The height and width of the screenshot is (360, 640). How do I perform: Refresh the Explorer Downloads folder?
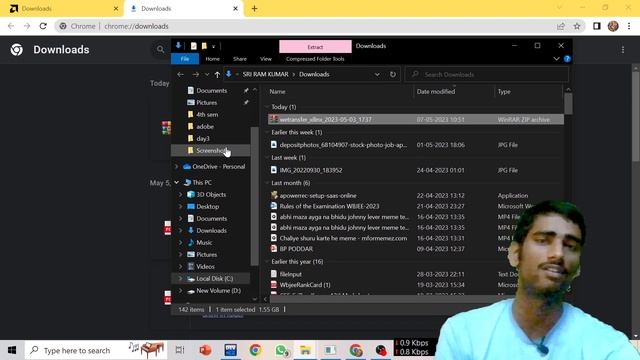click(393, 74)
